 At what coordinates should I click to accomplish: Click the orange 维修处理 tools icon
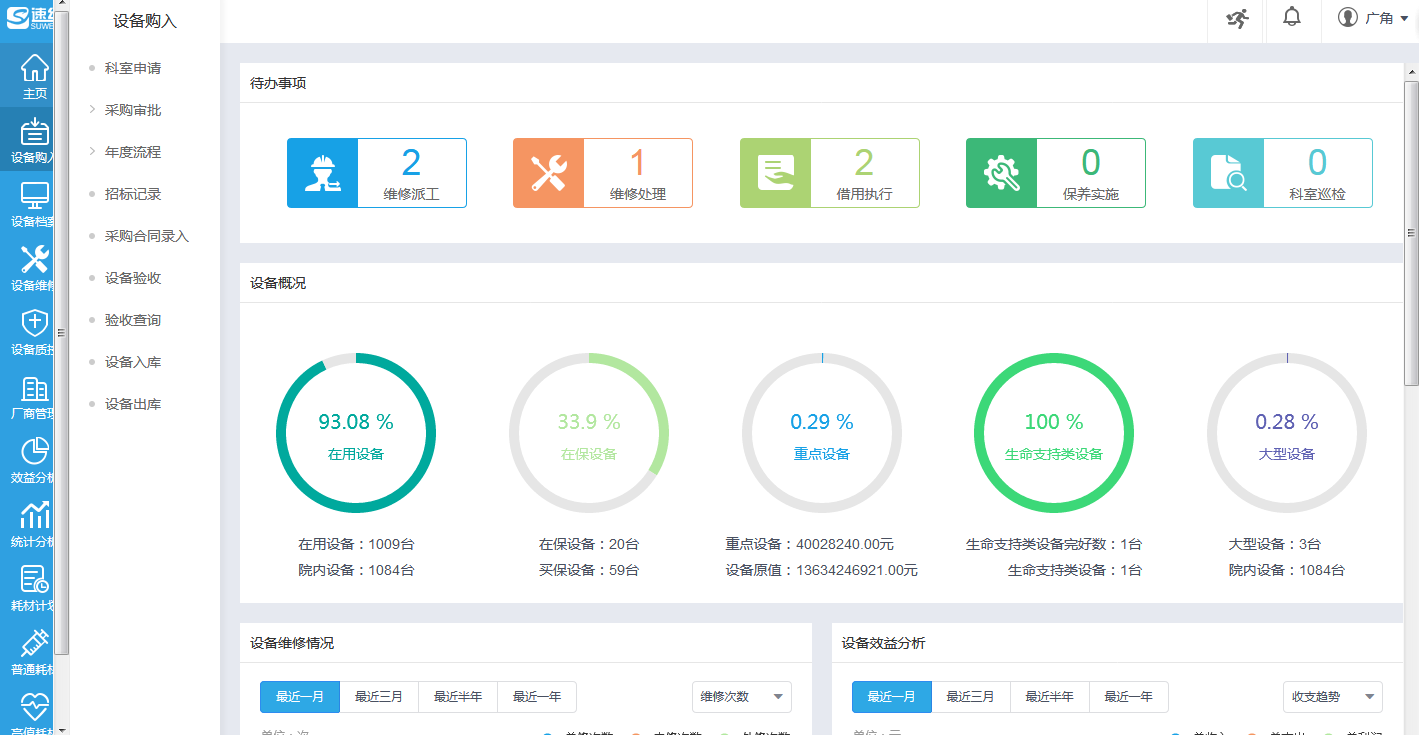[x=548, y=173]
